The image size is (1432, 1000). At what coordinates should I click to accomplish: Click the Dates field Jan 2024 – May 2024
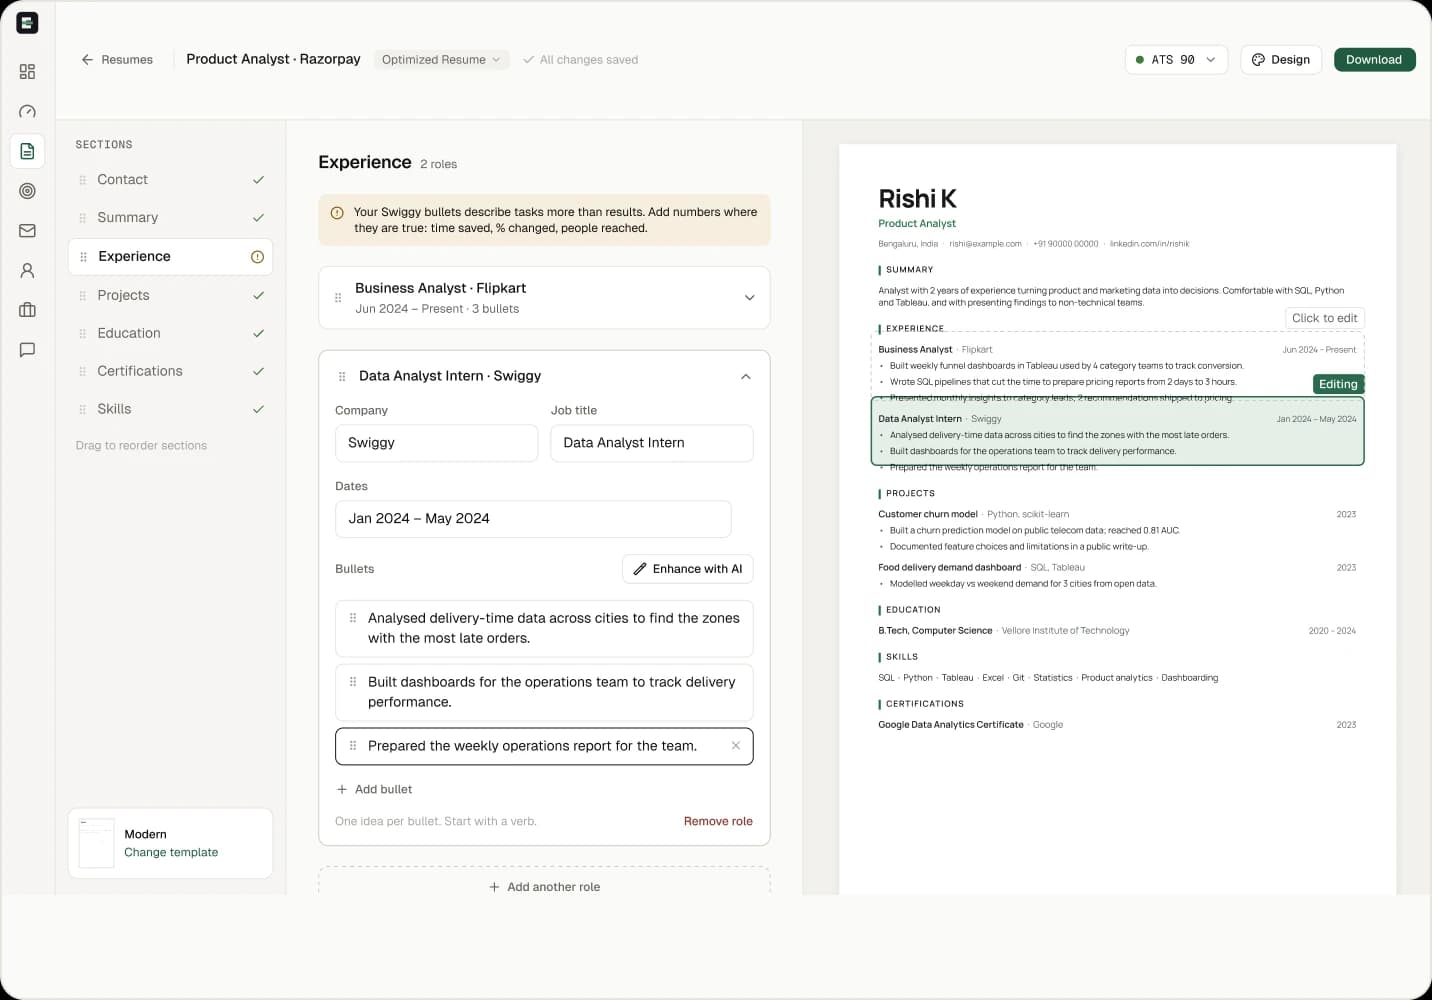(533, 519)
